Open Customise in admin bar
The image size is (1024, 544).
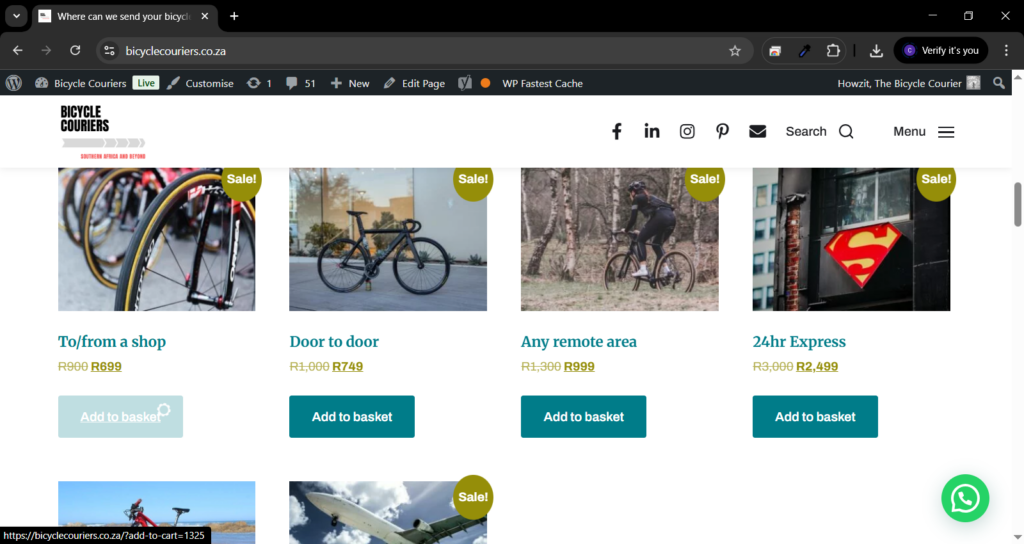(x=200, y=83)
